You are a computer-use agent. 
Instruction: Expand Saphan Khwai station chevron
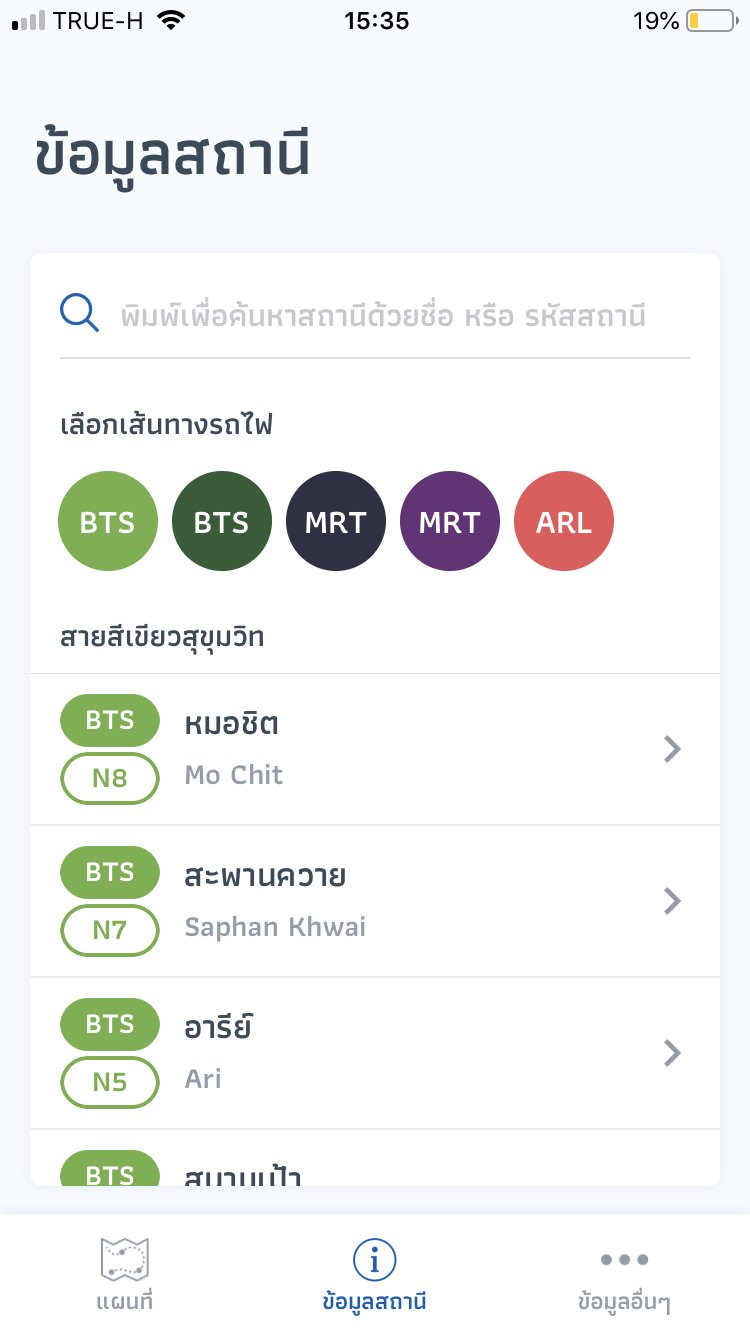pyautogui.click(x=672, y=901)
